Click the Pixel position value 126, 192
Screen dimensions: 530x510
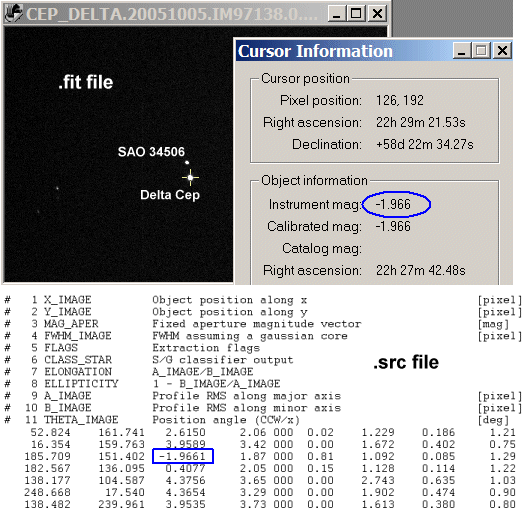[400, 100]
